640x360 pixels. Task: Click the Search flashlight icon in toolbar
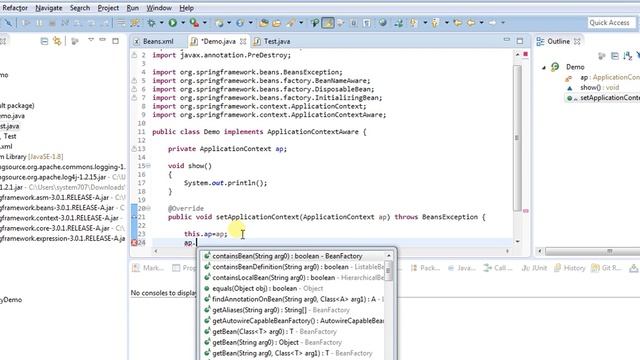click(x=291, y=23)
